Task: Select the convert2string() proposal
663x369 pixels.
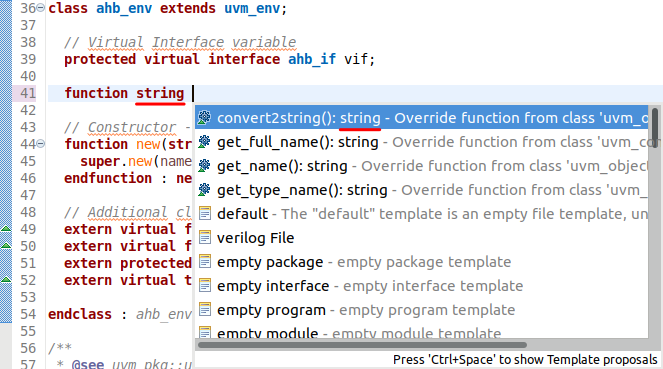Action: (422, 118)
